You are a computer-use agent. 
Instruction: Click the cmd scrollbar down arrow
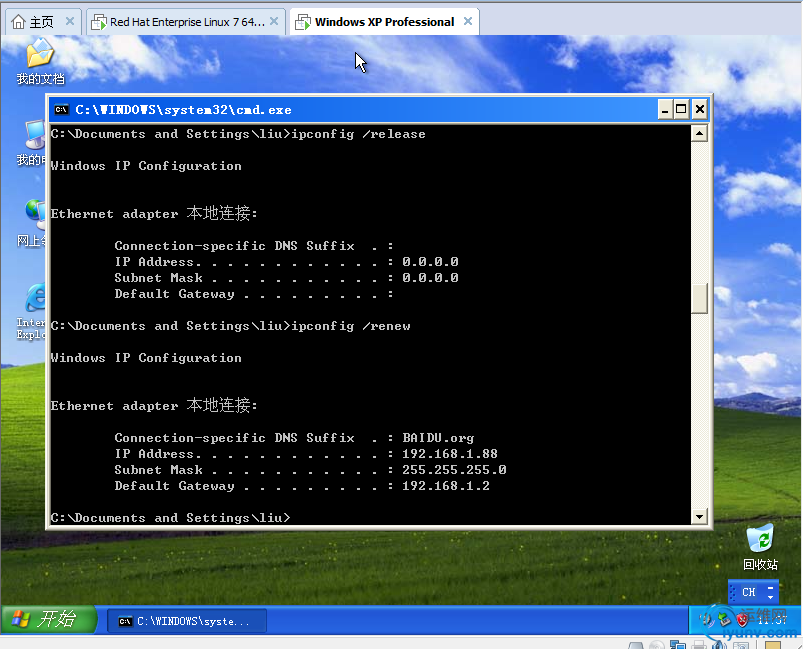(x=699, y=516)
